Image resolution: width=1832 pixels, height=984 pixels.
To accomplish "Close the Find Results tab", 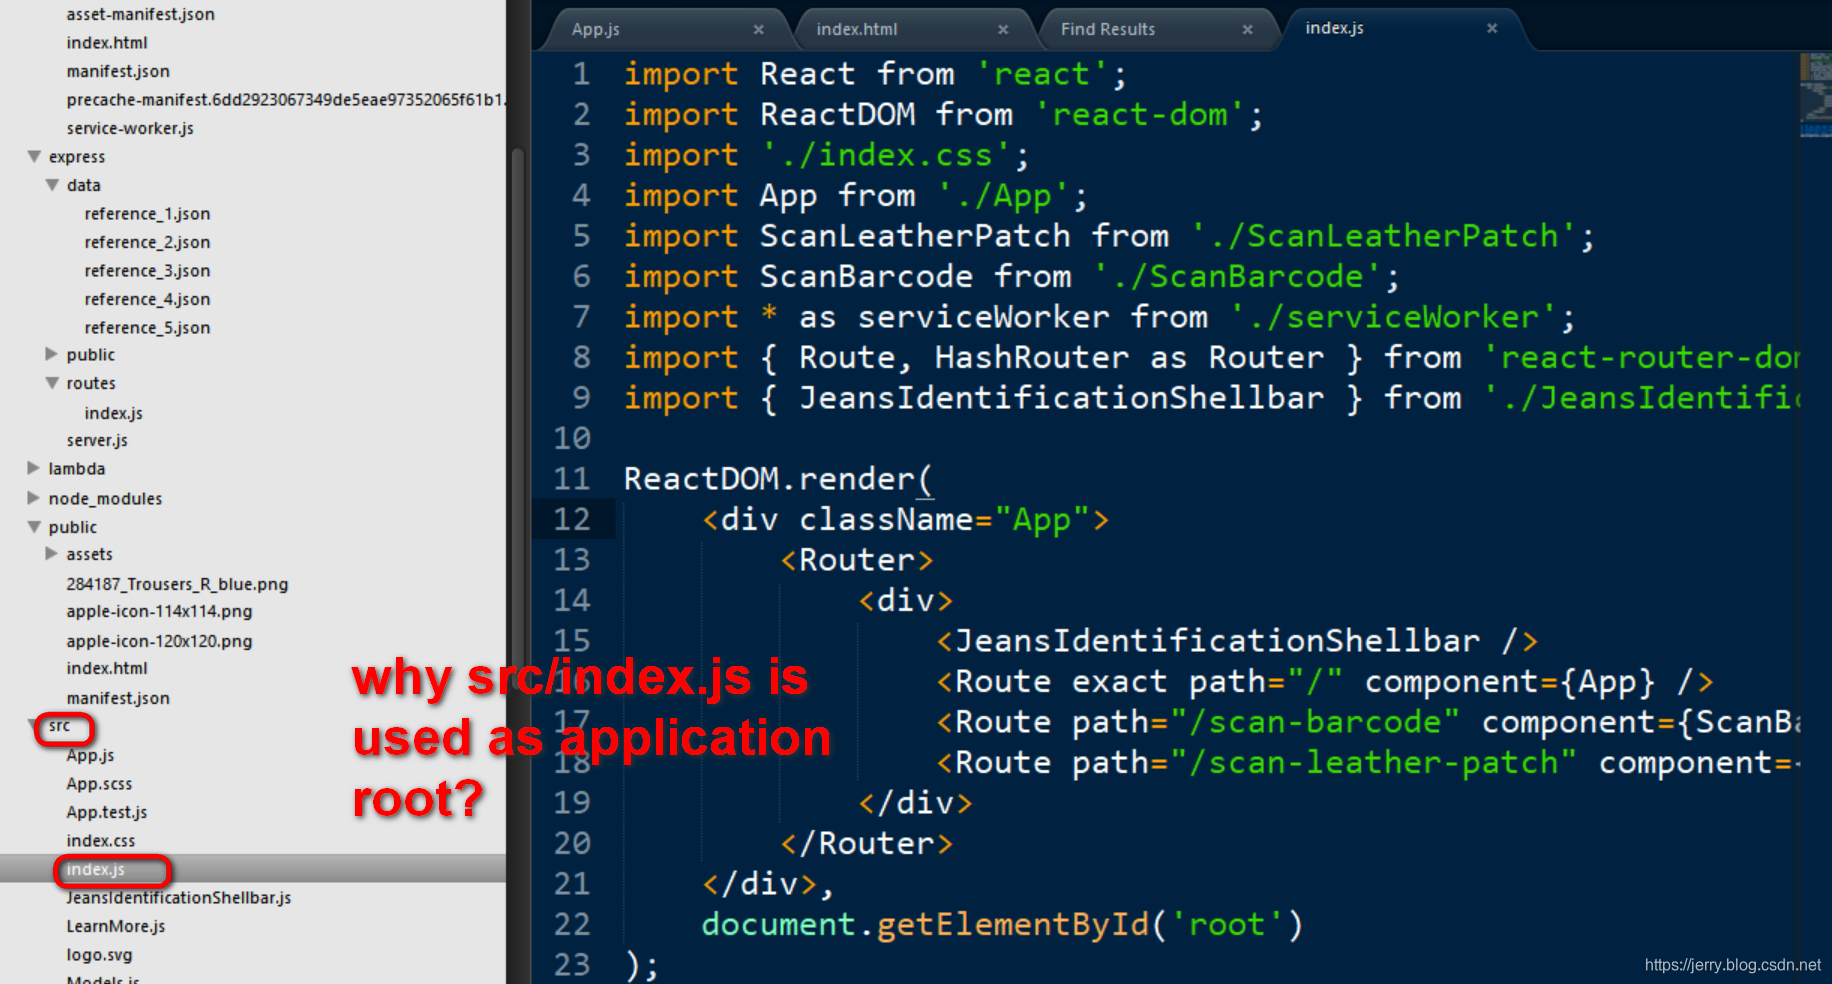I will [x=1247, y=30].
